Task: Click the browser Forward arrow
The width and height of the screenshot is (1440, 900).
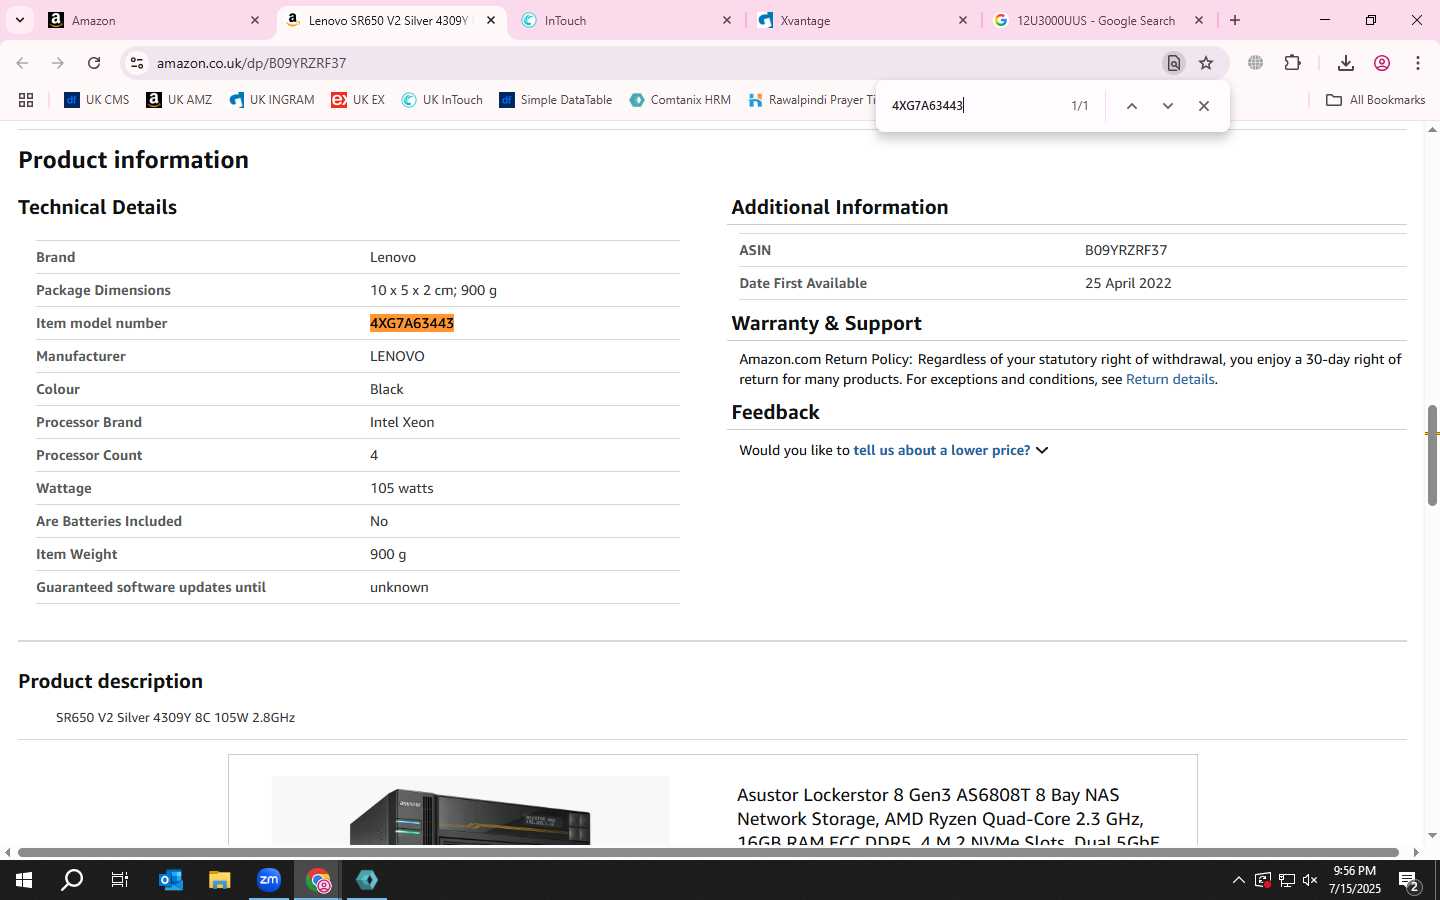Action: pyautogui.click(x=58, y=63)
